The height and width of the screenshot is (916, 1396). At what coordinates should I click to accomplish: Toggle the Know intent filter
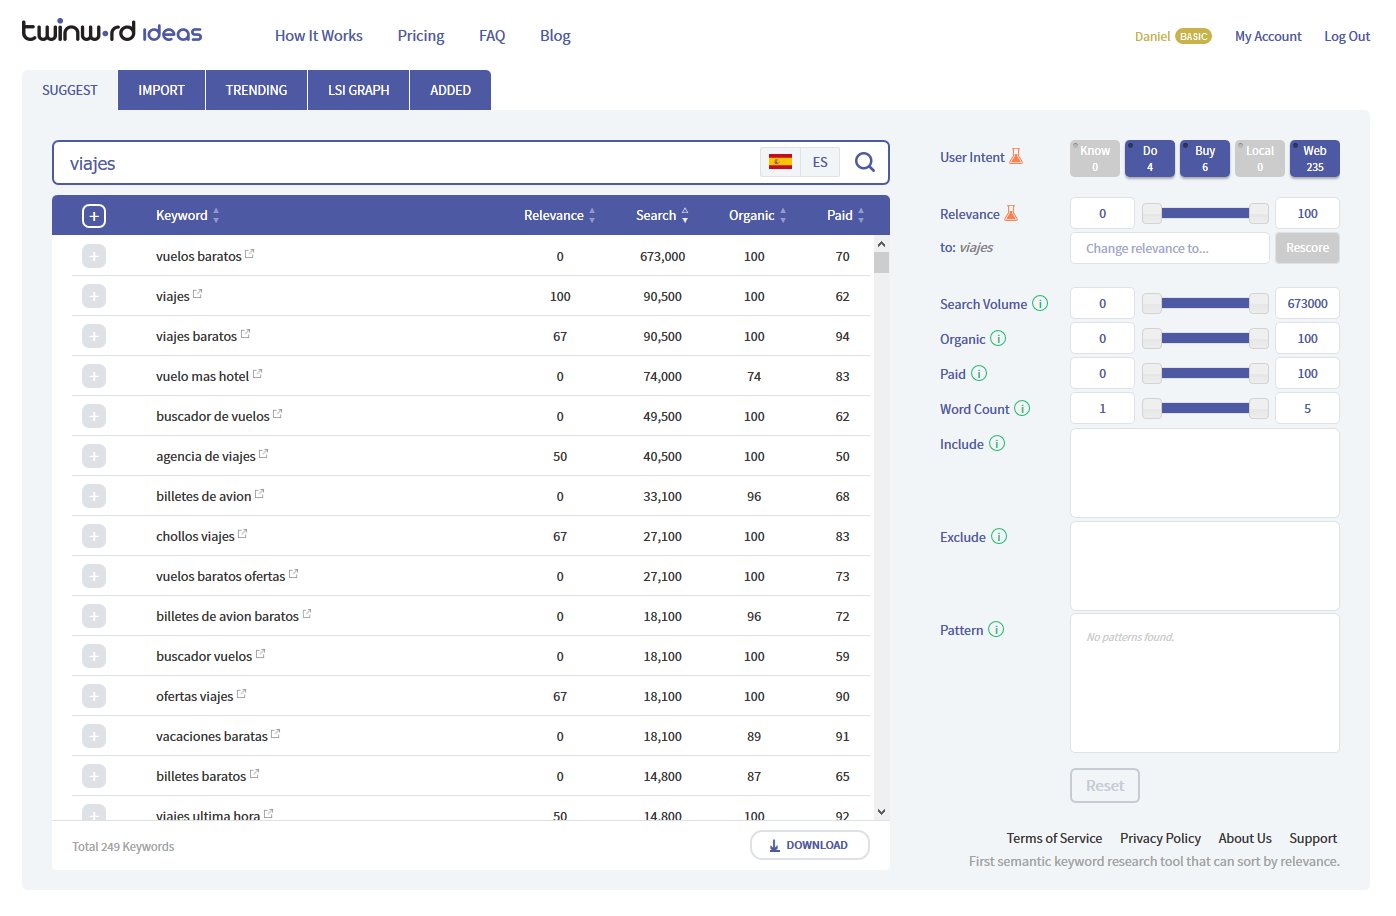click(x=1095, y=158)
